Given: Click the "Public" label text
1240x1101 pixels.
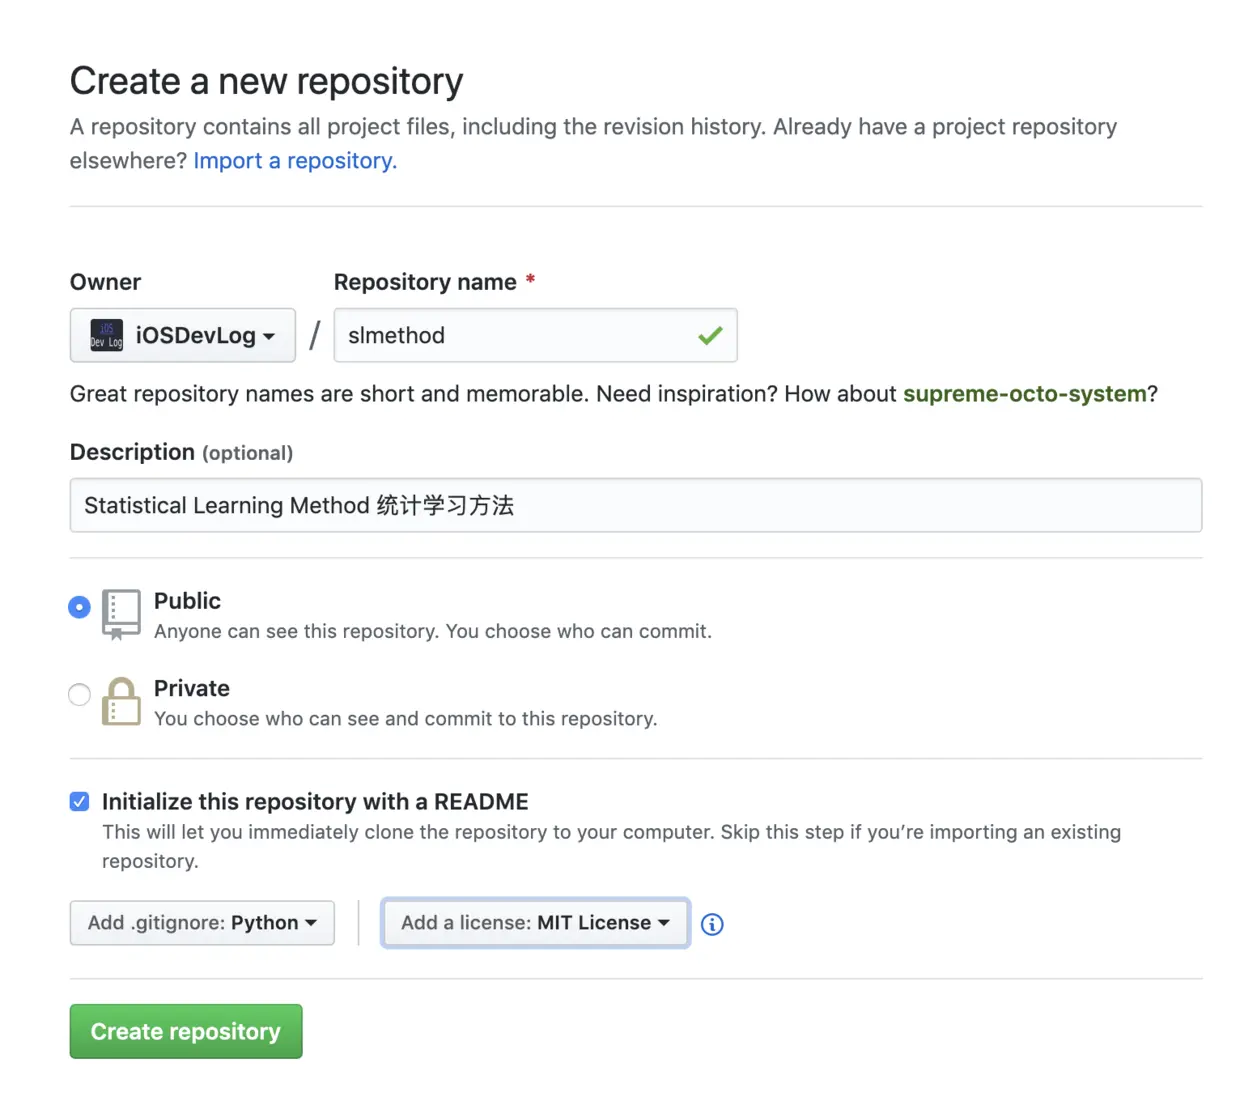Looking at the screenshot, I should tap(187, 601).
